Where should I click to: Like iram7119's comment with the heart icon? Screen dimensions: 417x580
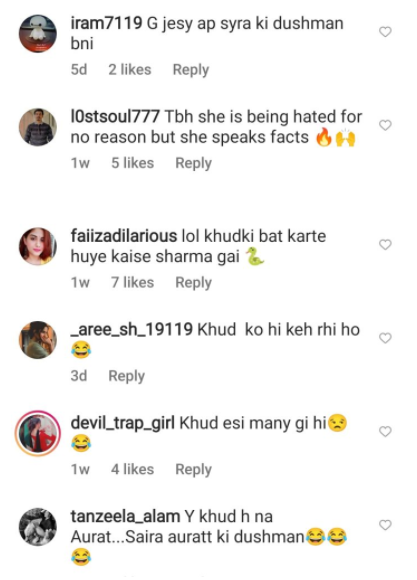[385, 32]
